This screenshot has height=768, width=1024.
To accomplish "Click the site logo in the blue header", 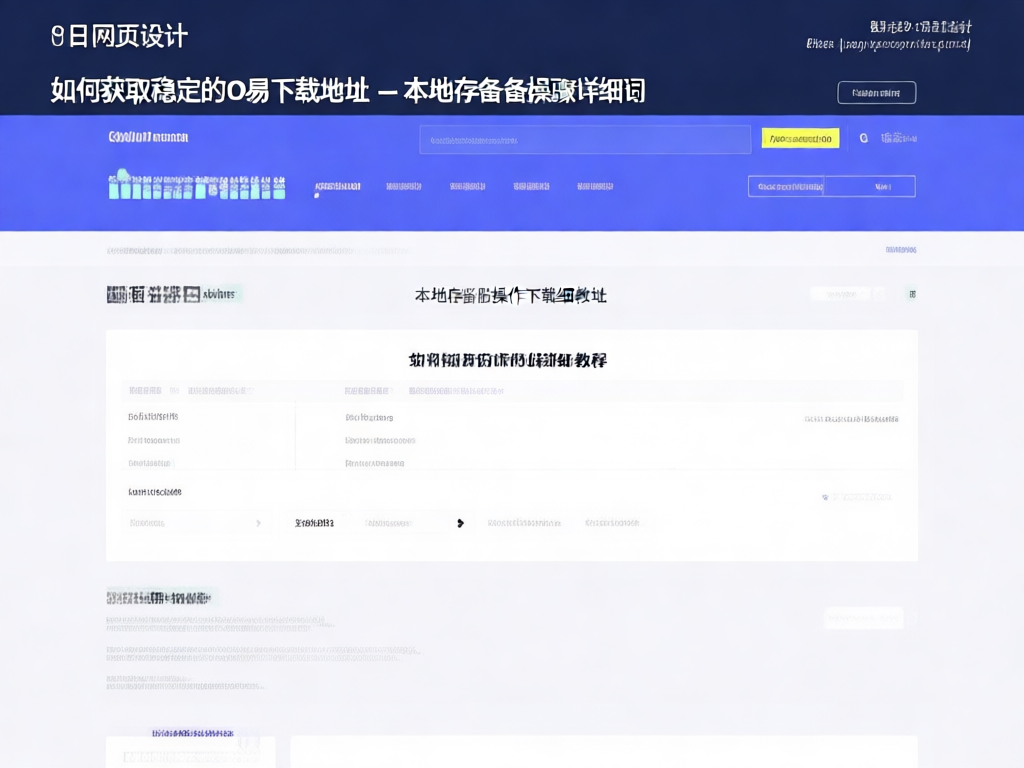I will pyautogui.click(x=148, y=137).
